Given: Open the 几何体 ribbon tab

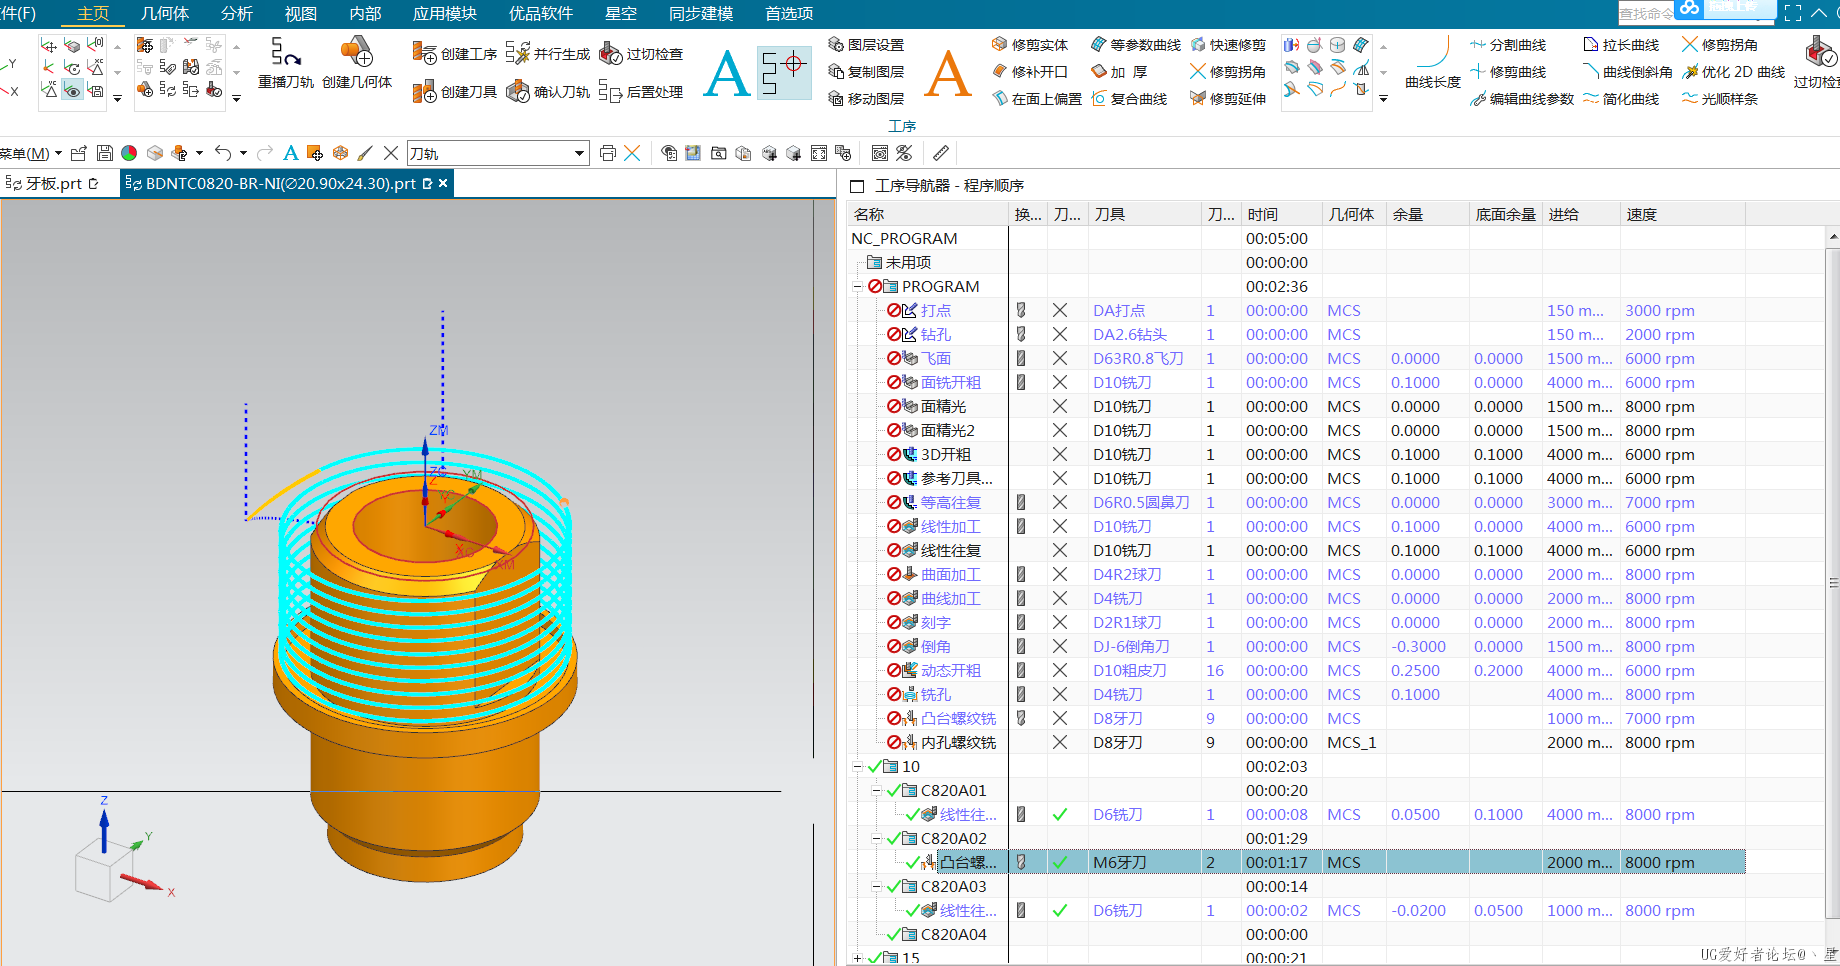Looking at the screenshot, I should click(x=165, y=13).
